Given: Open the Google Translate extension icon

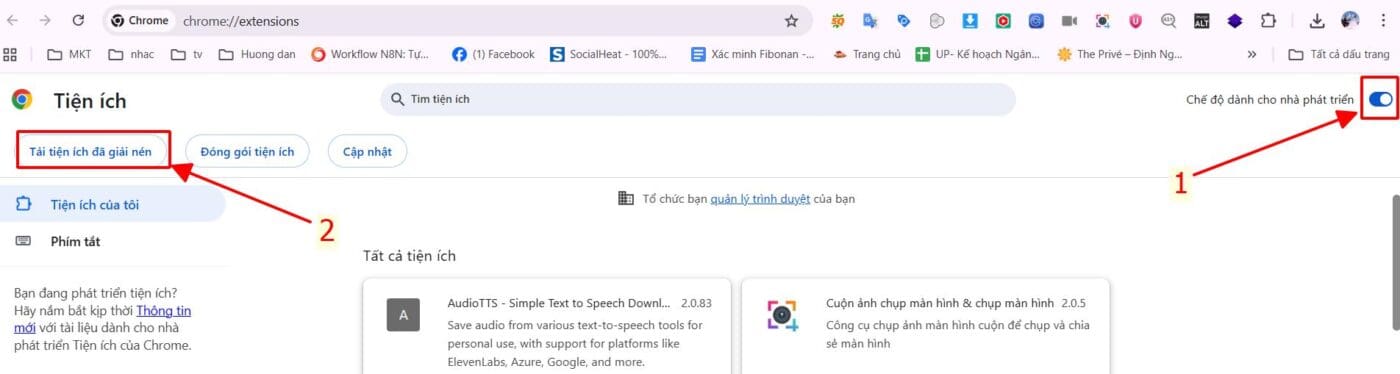Looking at the screenshot, I should pyautogui.click(x=870, y=20).
